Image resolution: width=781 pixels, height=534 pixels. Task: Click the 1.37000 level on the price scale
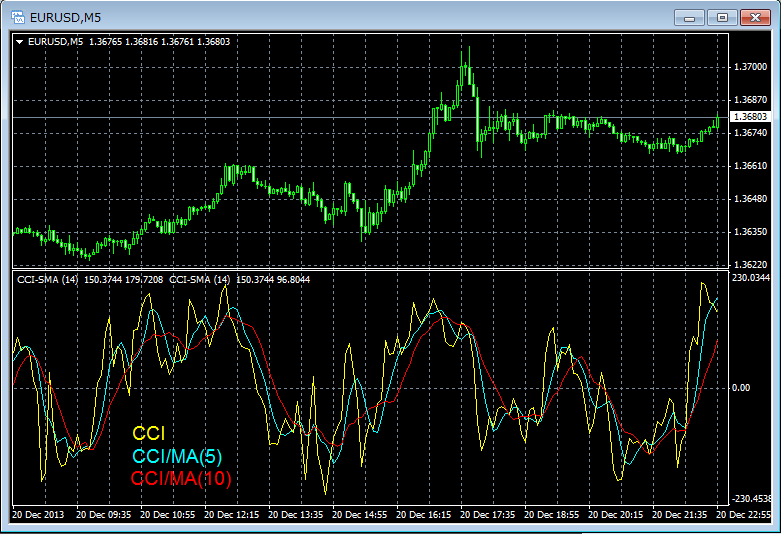coord(749,67)
